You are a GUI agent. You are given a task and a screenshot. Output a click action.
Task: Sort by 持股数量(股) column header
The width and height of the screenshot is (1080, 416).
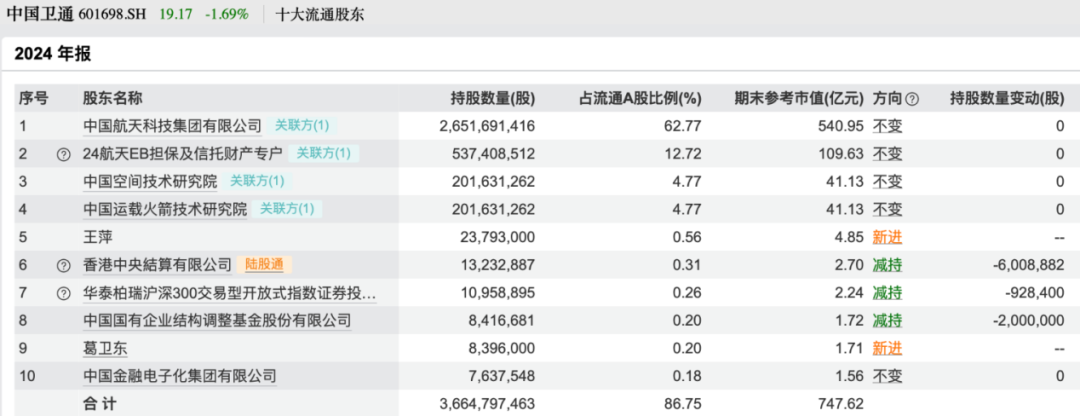click(493, 98)
